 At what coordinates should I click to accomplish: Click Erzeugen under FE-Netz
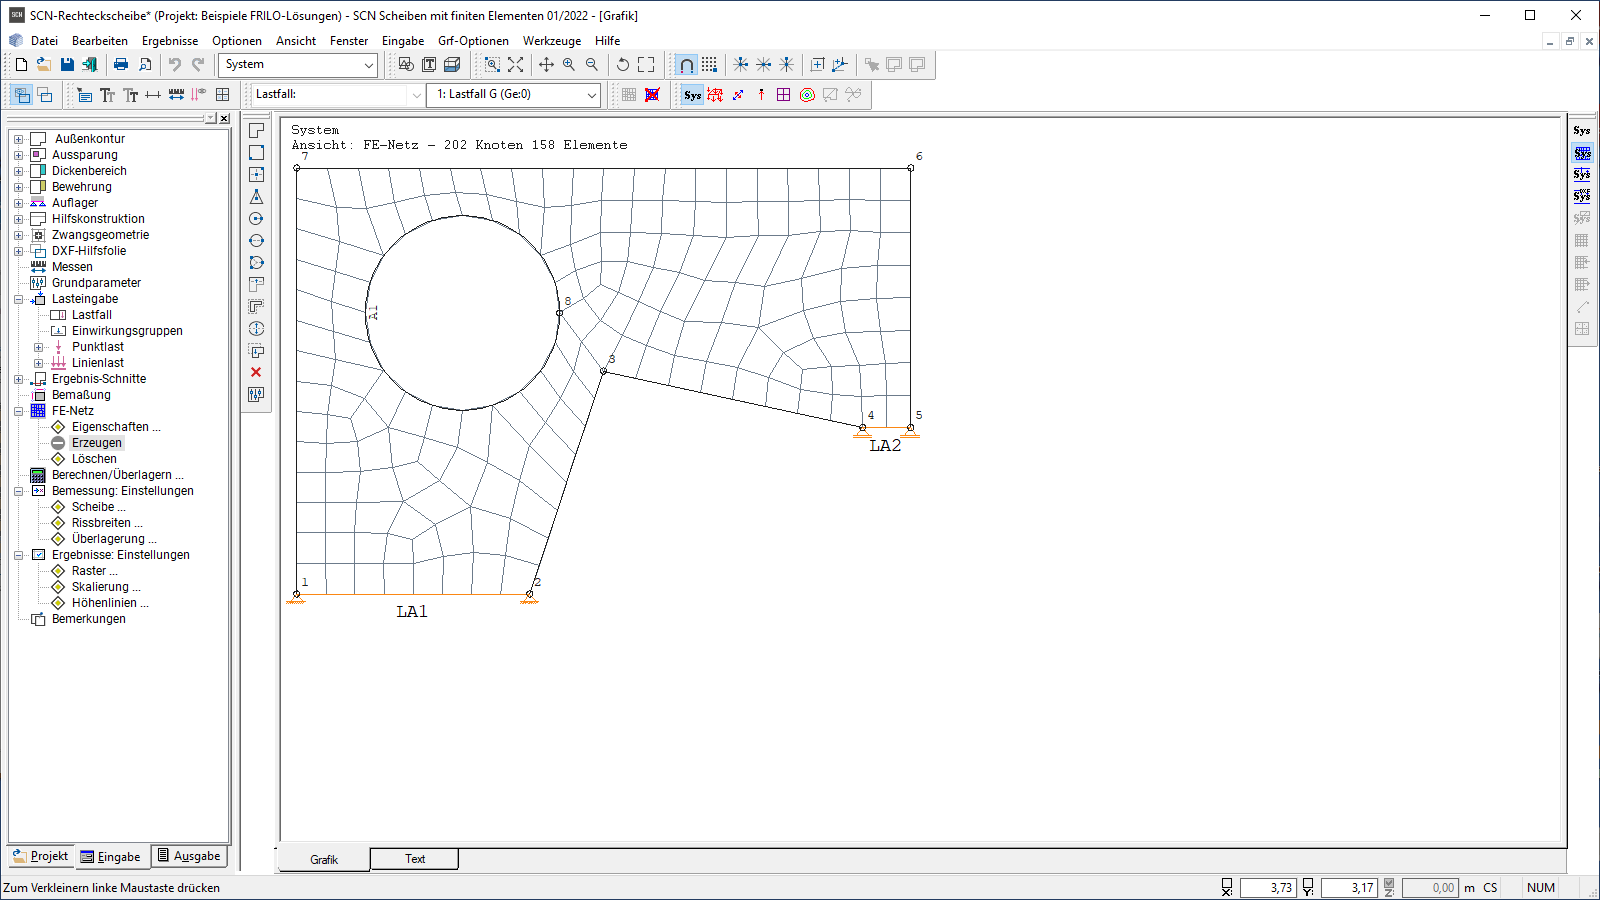coord(97,443)
